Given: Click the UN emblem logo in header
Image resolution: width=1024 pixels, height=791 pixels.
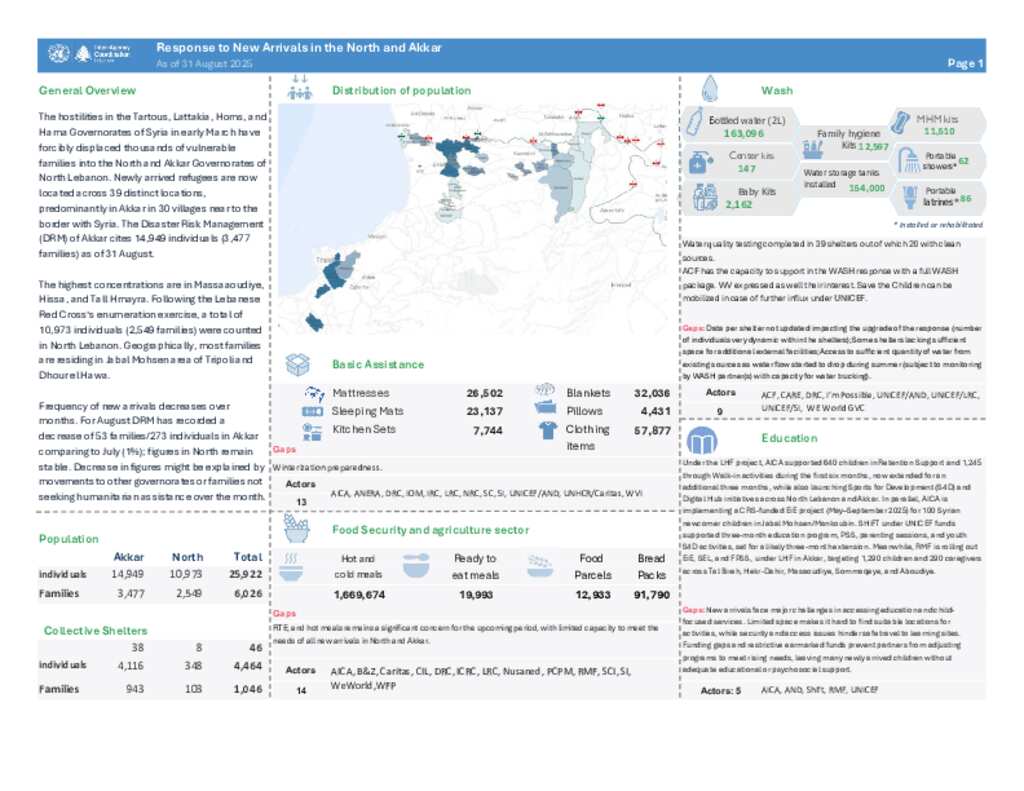Looking at the screenshot, I should point(58,54).
